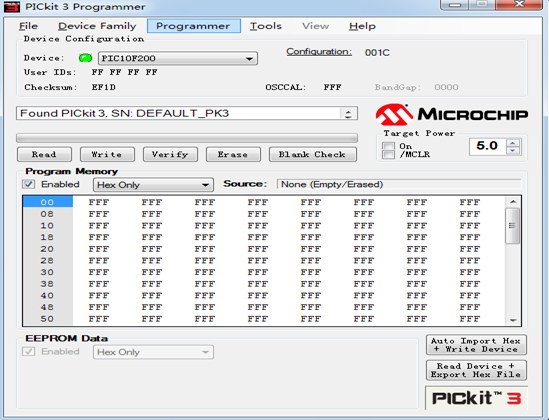
Task: Click the BandGap value 0000
Action: click(446, 87)
